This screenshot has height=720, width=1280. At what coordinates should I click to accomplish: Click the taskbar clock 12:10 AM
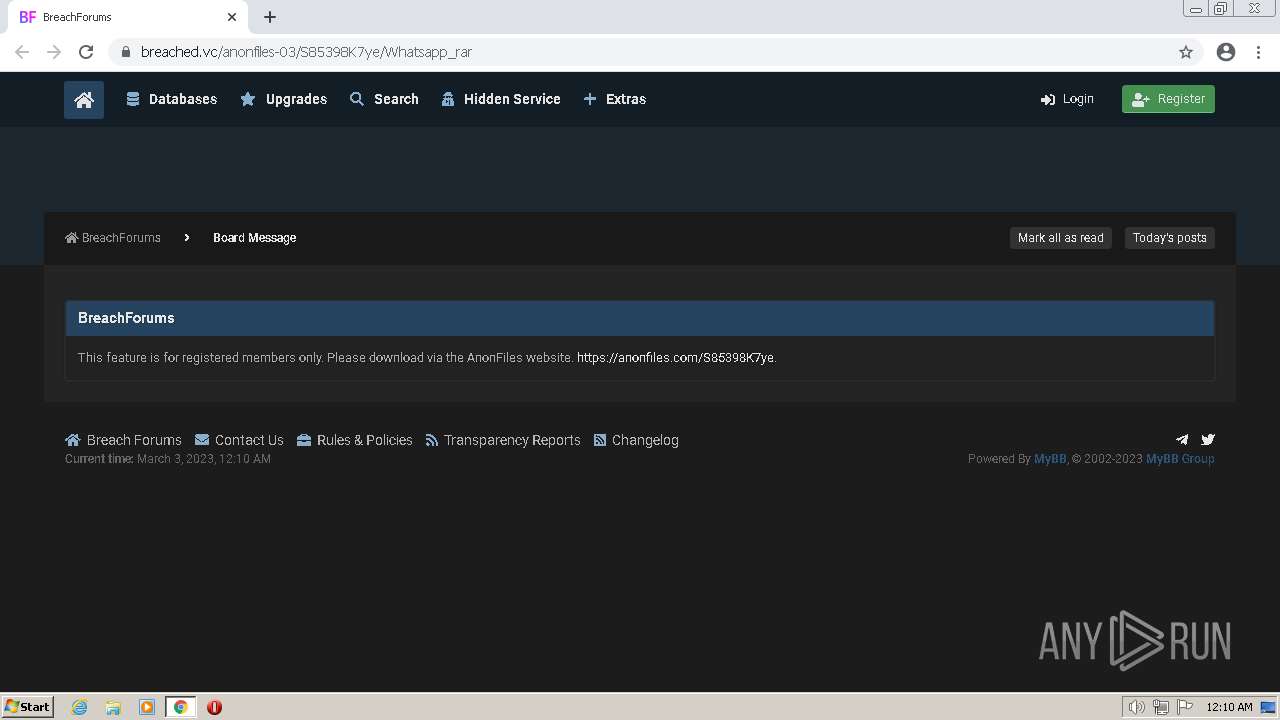[x=1229, y=707]
